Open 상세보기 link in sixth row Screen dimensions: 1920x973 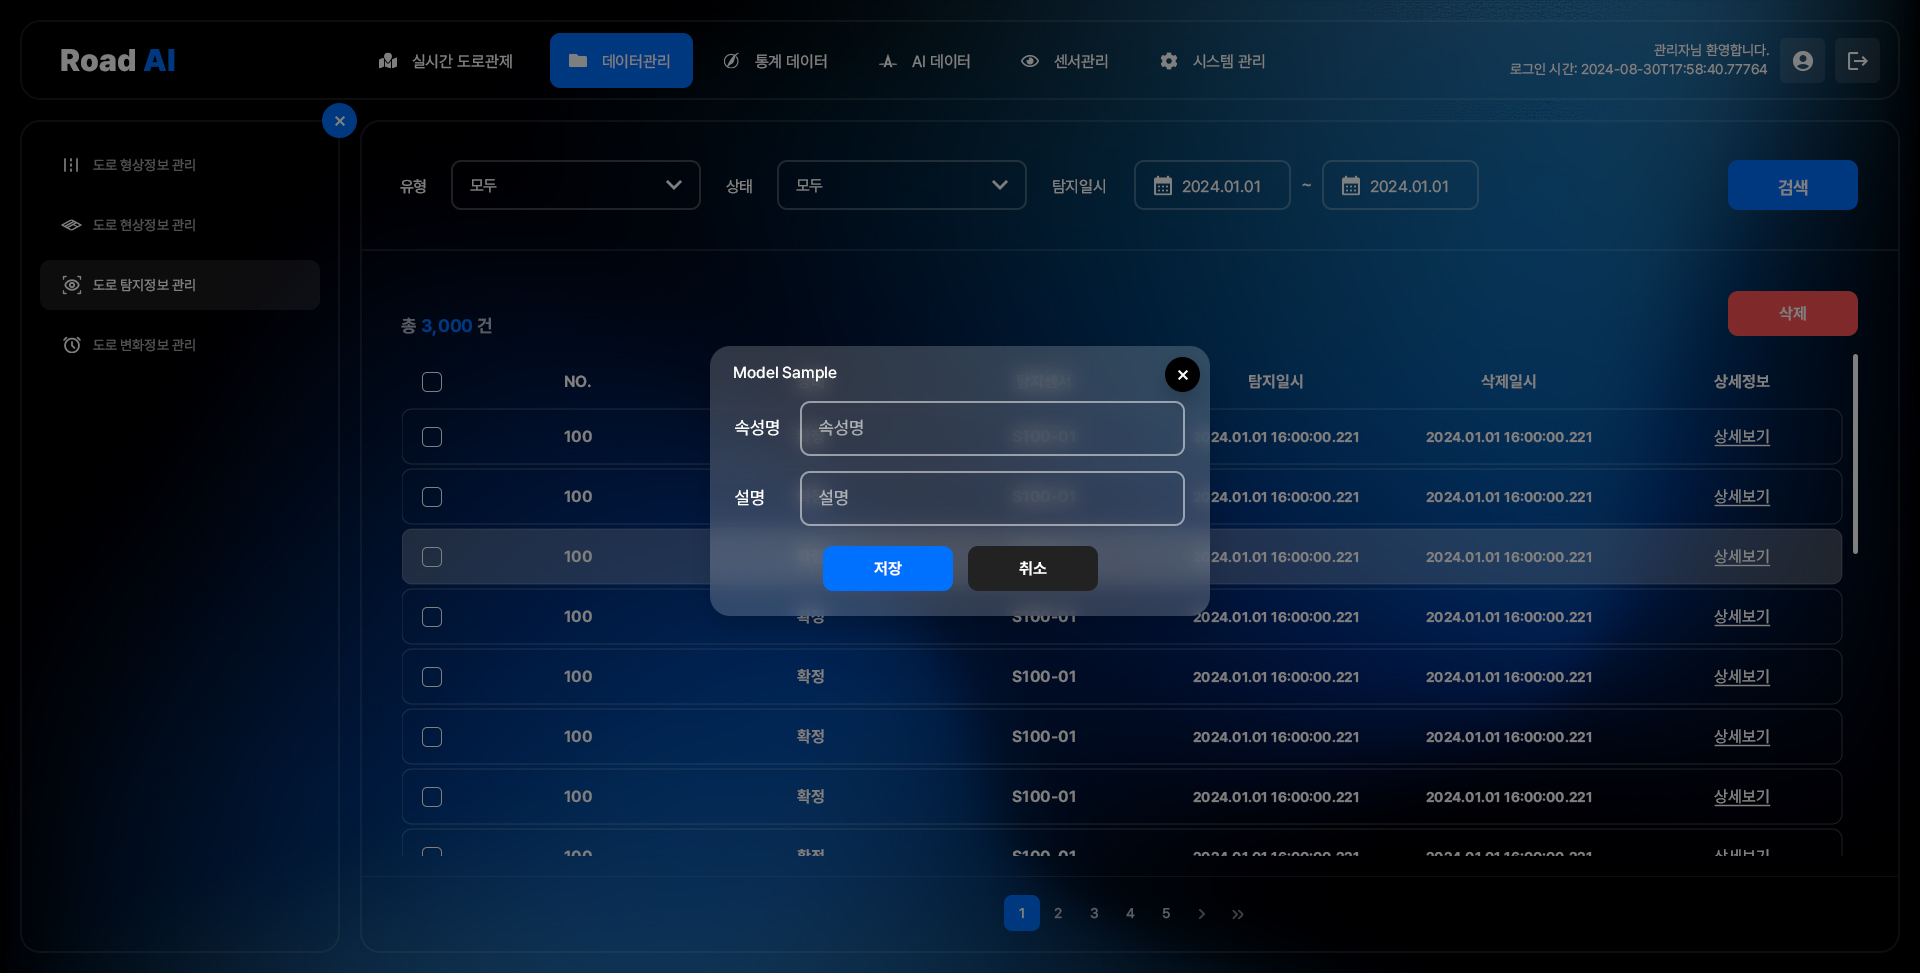[1741, 737]
